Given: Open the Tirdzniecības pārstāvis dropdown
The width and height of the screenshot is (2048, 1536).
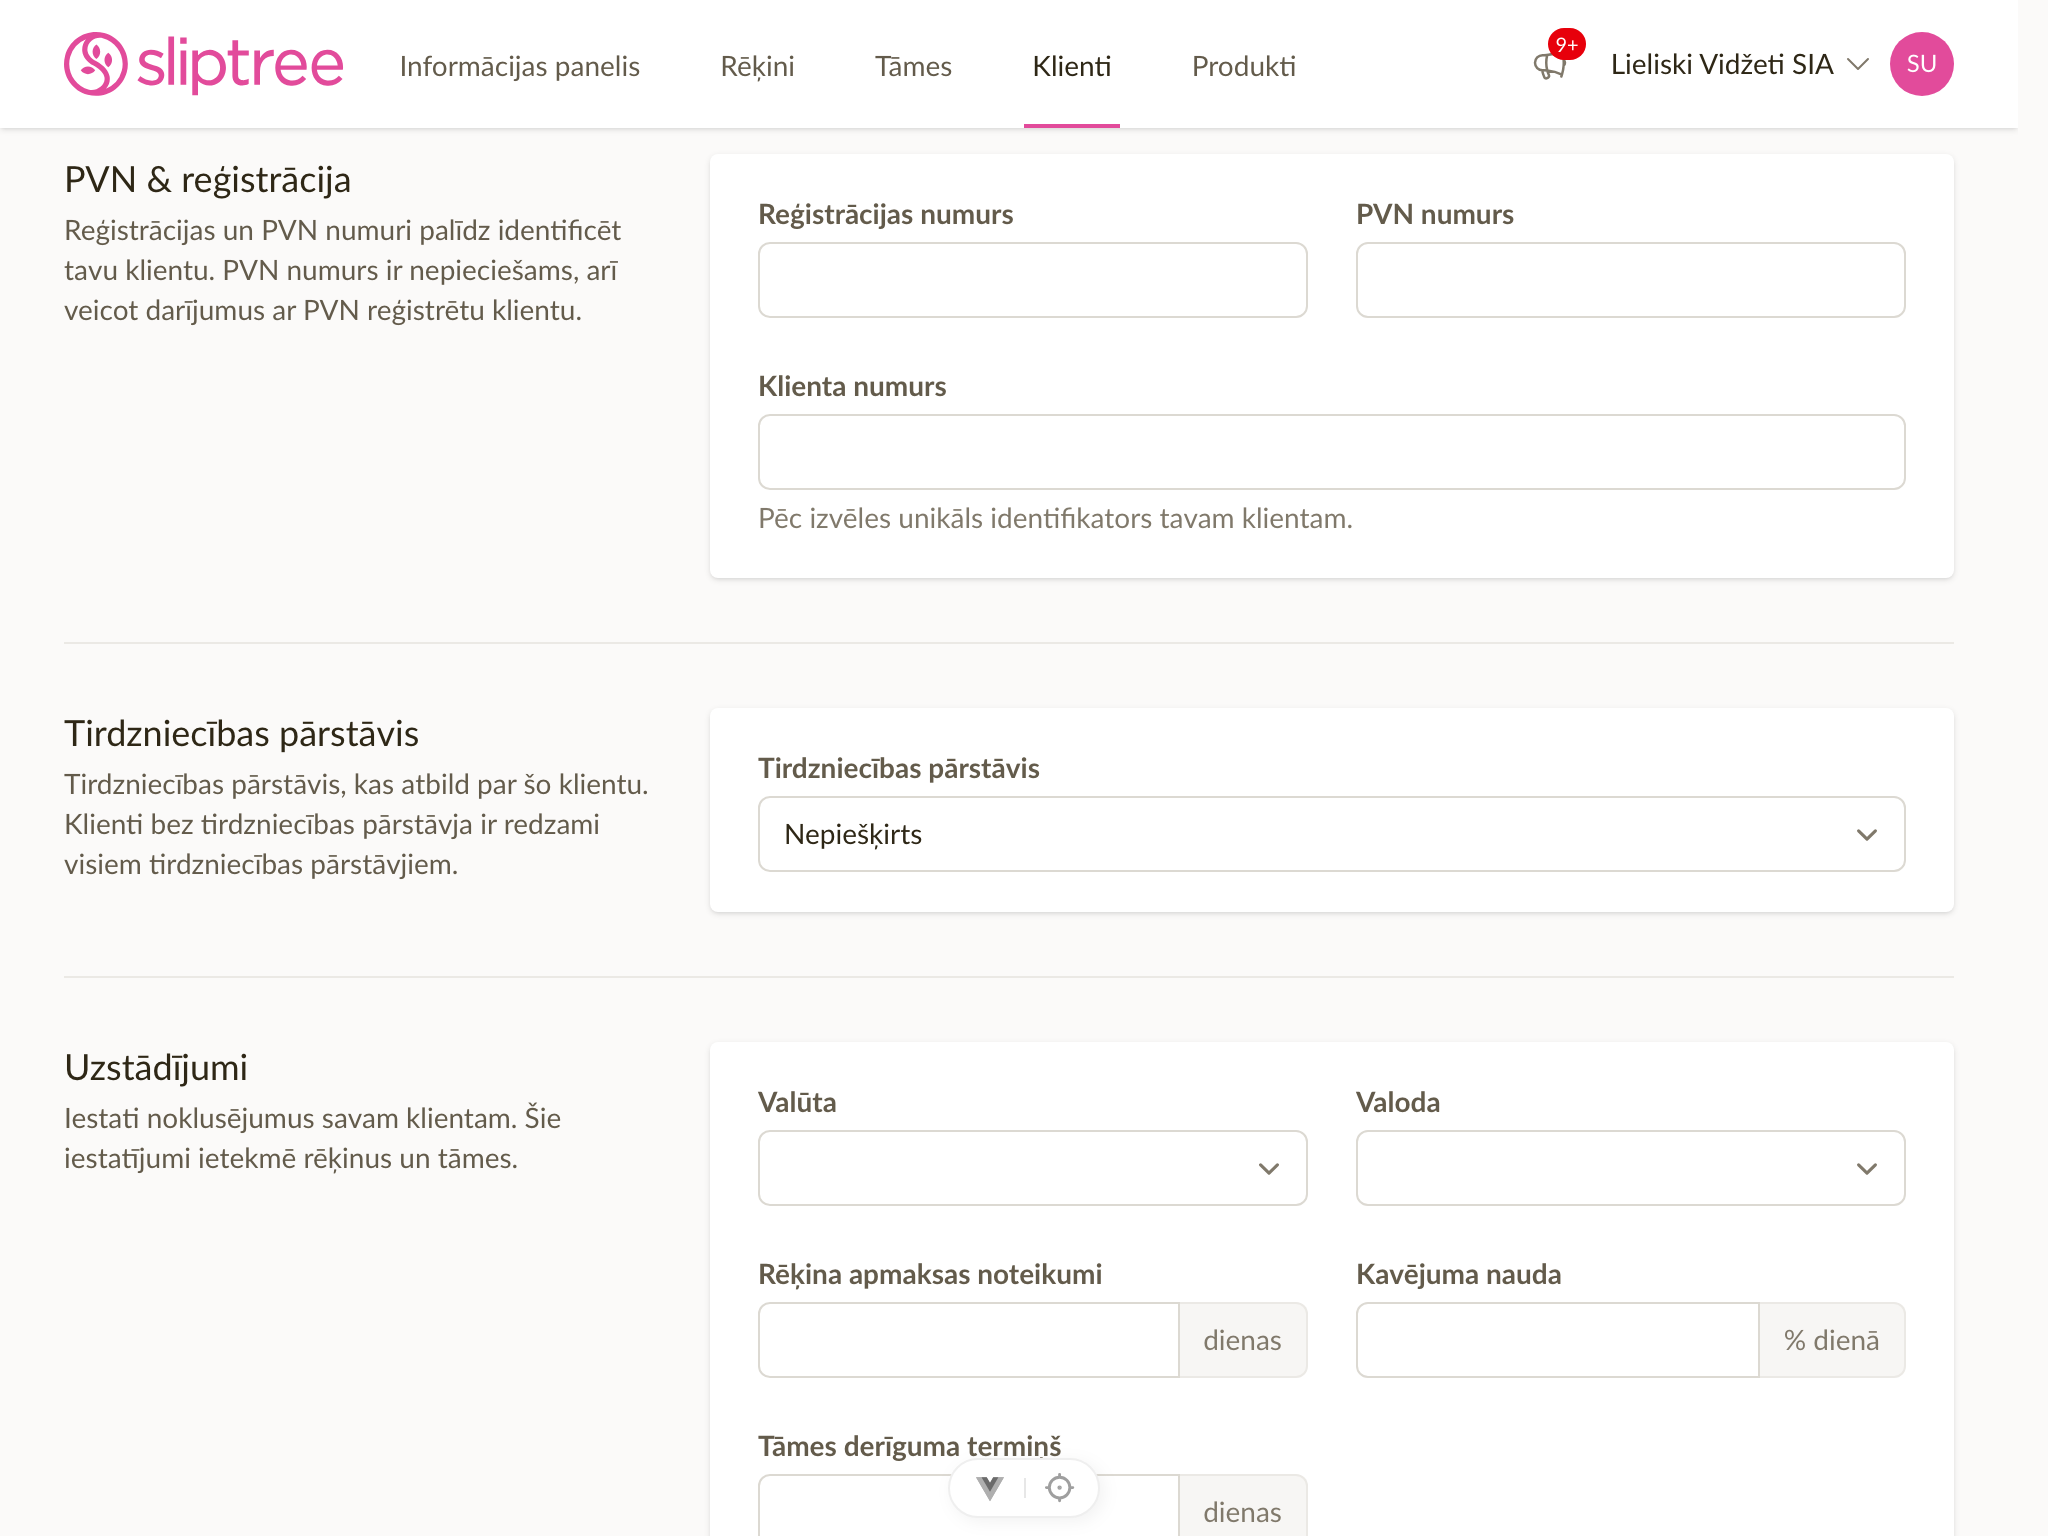Looking at the screenshot, I should pyautogui.click(x=1331, y=834).
